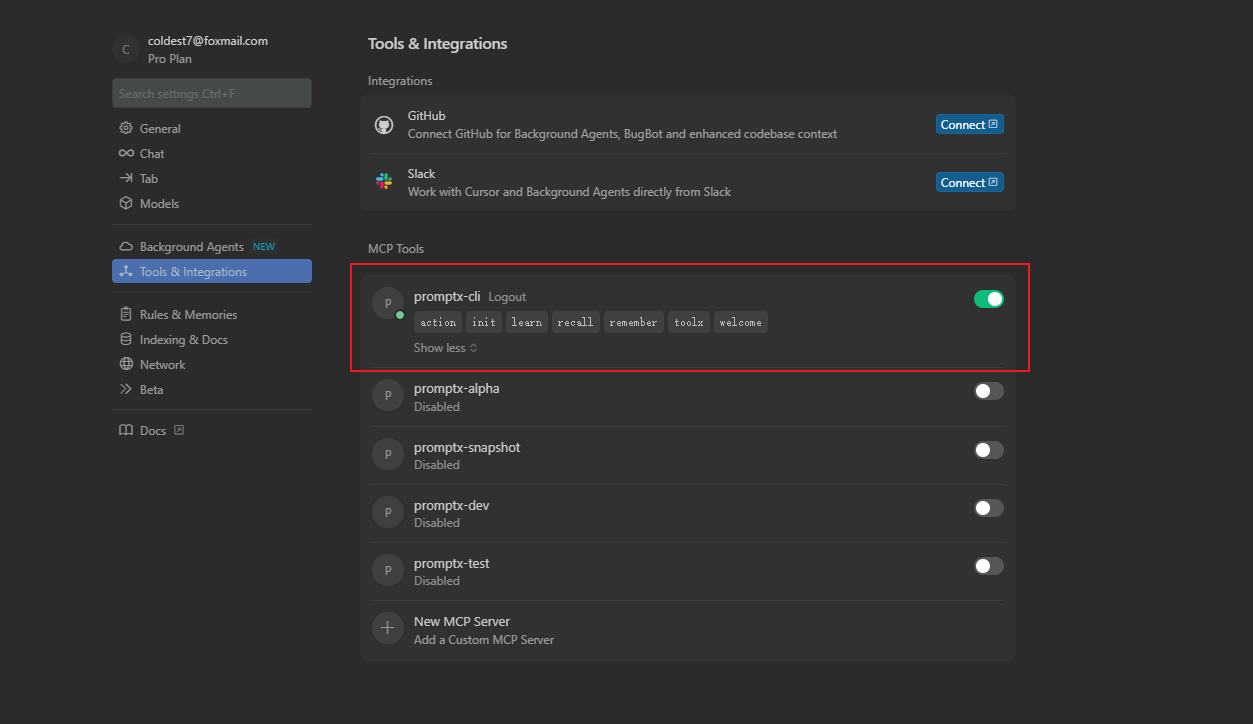1253x724 pixels.
Task: Open the Network settings section
Action: coord(212,364)
